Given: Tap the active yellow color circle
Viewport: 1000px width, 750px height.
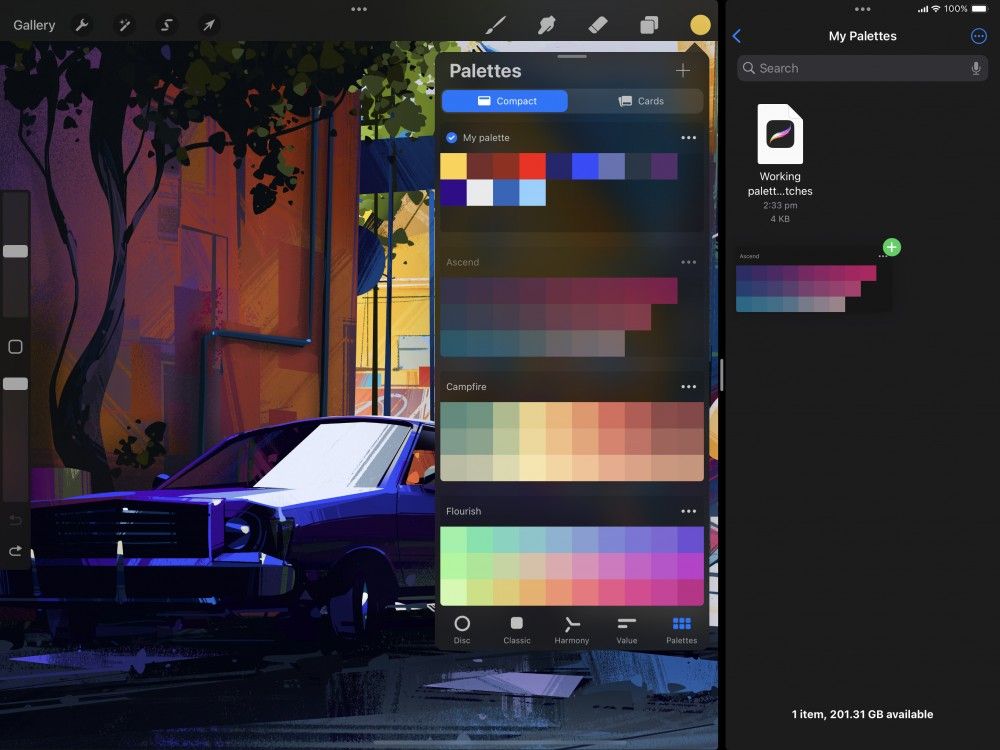Looking at the screenshot, I should pyautogui.click(x=700, y=25).
